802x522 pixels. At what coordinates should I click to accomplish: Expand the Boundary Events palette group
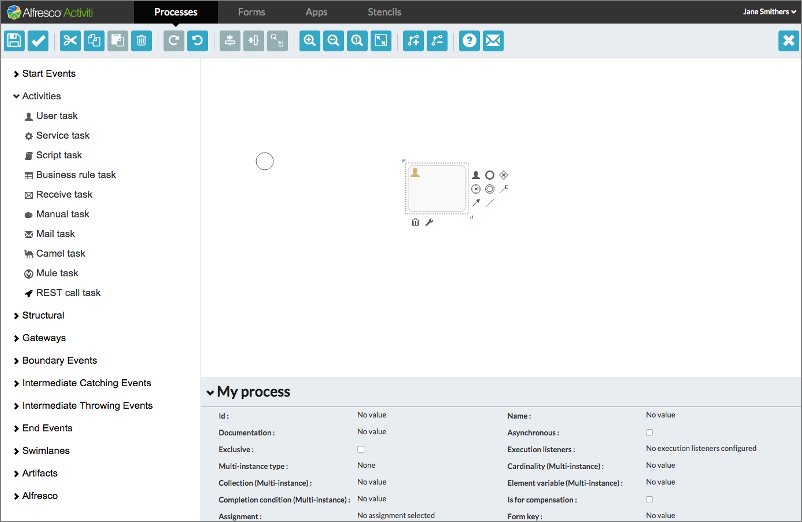pyautogui.click(x=55, y=360)
